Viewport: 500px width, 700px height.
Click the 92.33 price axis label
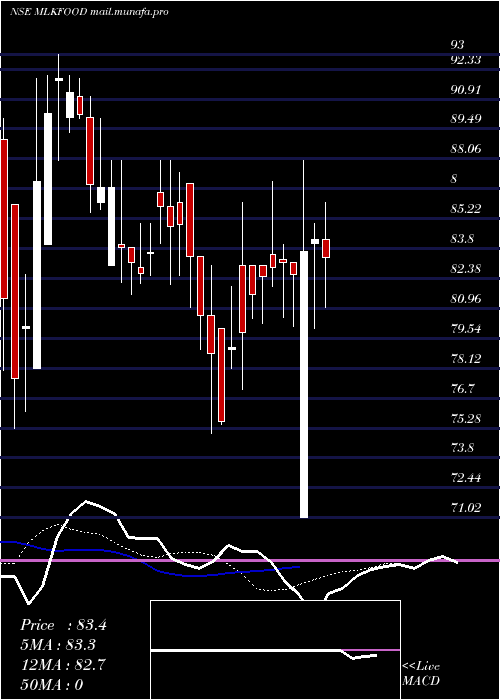(x=466, y=60)
